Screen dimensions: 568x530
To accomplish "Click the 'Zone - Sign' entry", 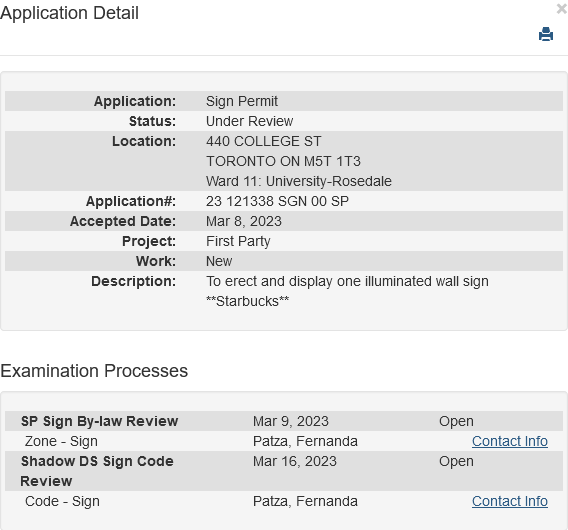I will (61, 441).
